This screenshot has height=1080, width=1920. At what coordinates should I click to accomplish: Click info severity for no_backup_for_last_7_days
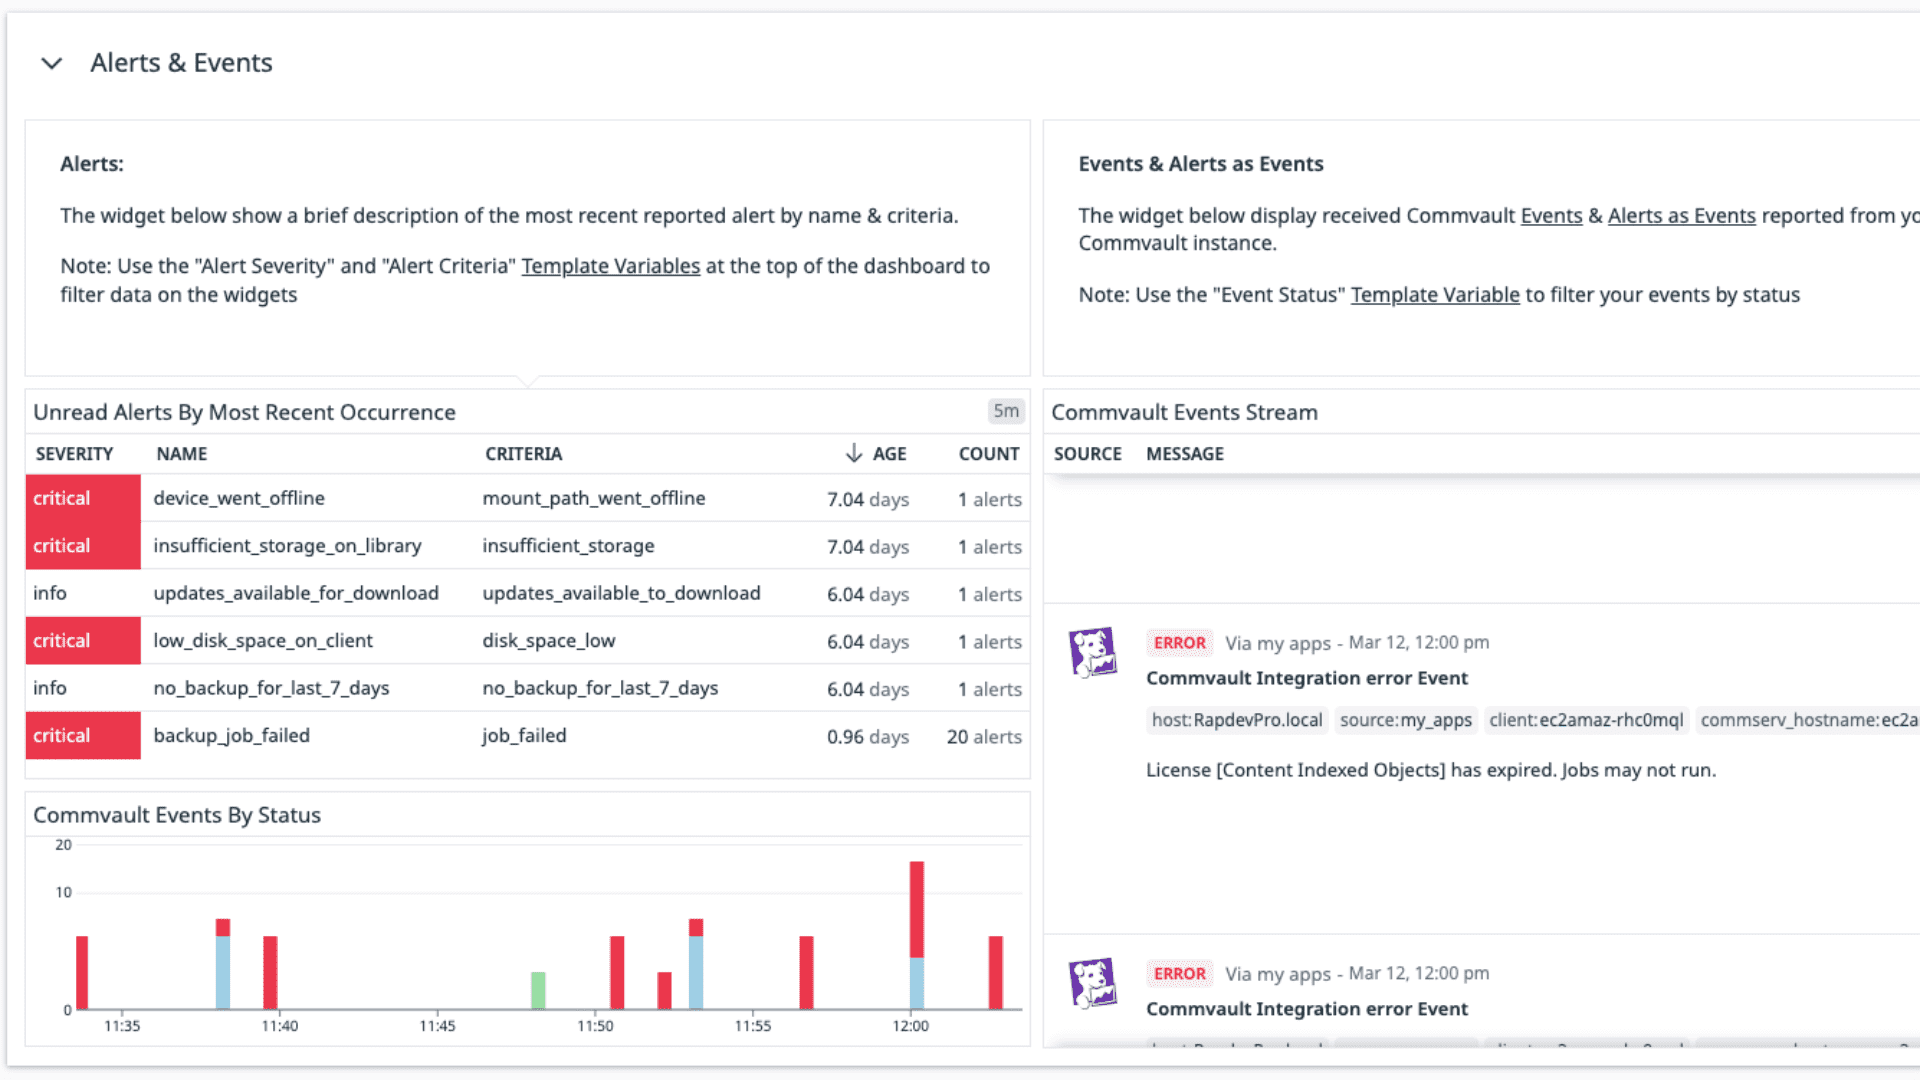click(50, 688)
